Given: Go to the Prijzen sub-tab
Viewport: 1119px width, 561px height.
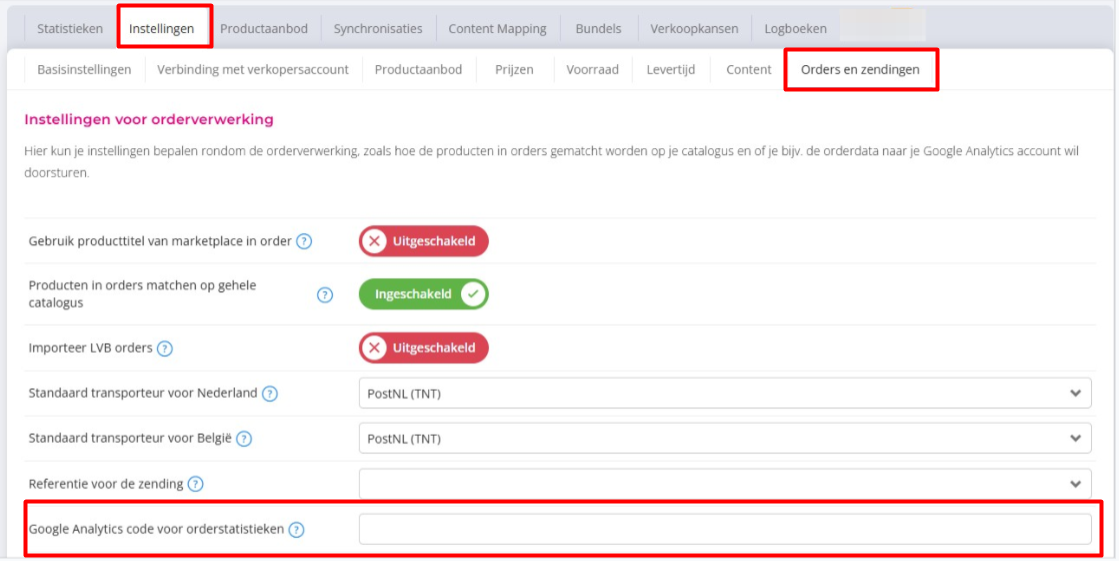Looking at the screenshot, I should tap(515, 69).
